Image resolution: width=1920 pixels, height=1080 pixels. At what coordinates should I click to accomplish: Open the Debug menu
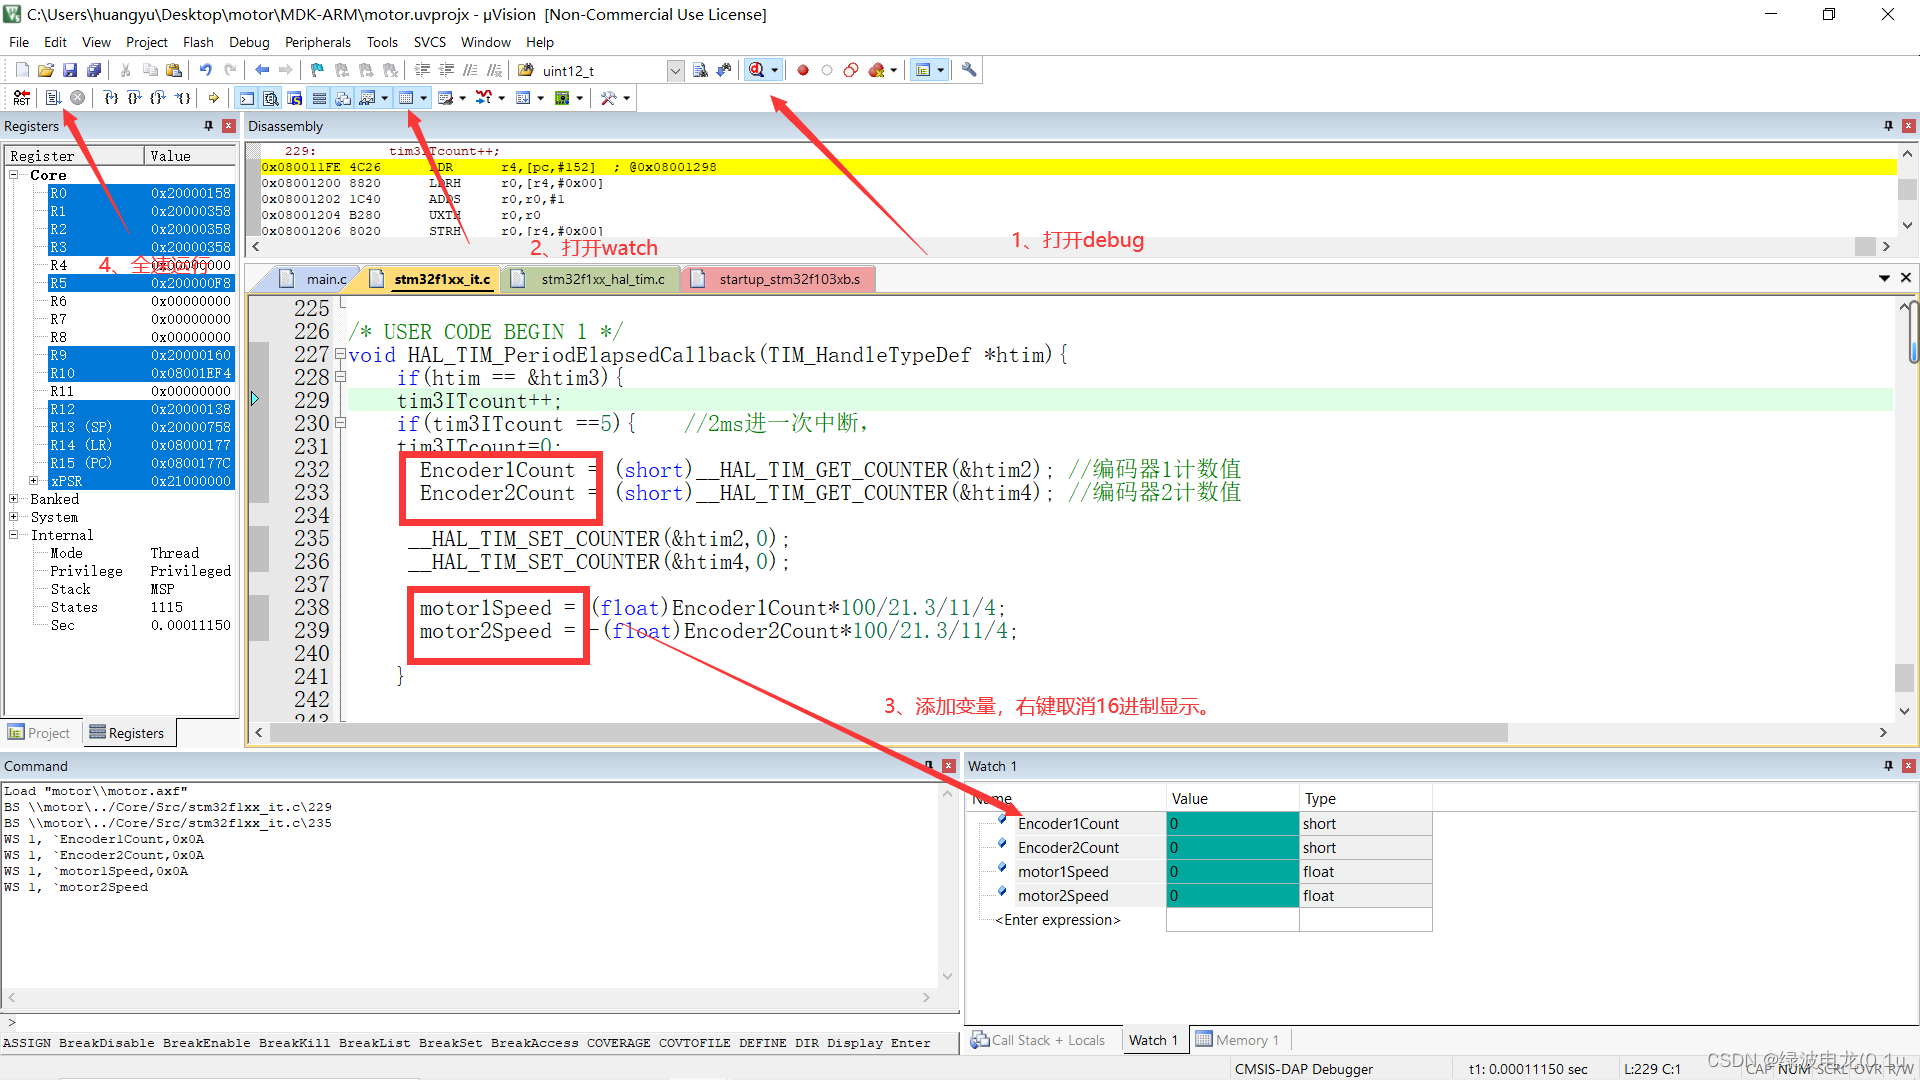point(249,42)
